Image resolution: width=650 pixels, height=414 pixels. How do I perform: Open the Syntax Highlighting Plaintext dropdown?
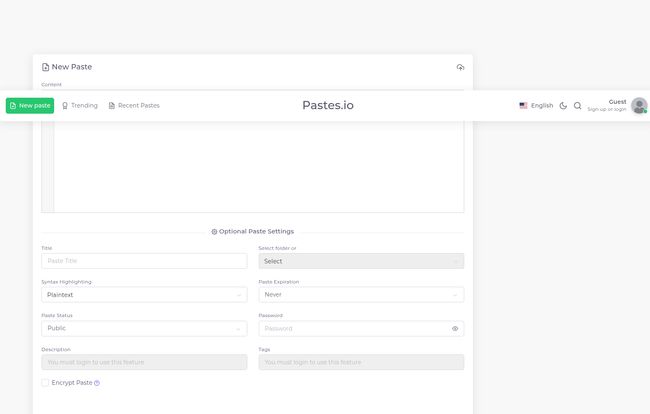(x=144, y=295)
